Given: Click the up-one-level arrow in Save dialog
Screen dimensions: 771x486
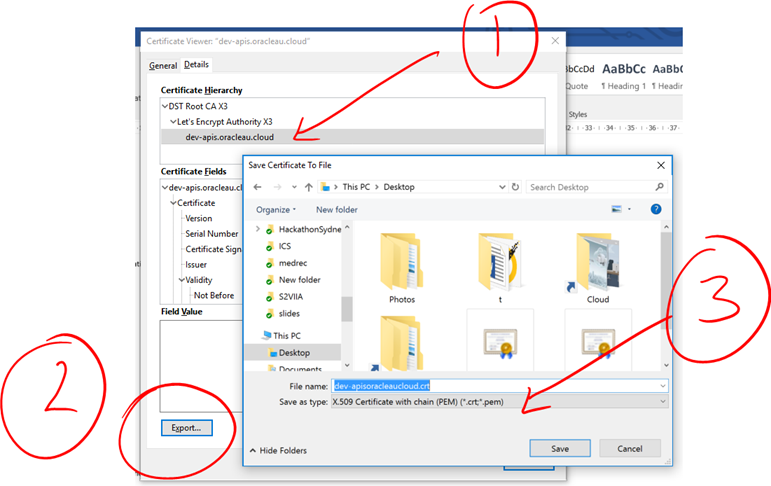Looking at the screenshot, I should [x=309, y=187].
